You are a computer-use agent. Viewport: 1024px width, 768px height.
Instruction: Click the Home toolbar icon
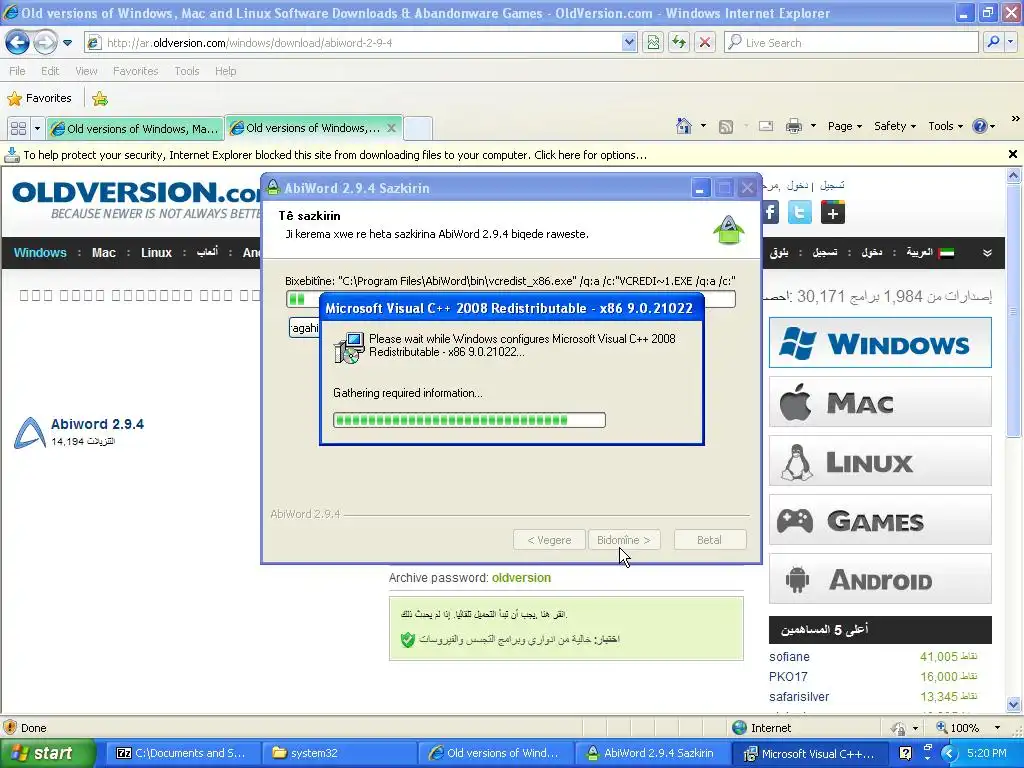(684, 125)
